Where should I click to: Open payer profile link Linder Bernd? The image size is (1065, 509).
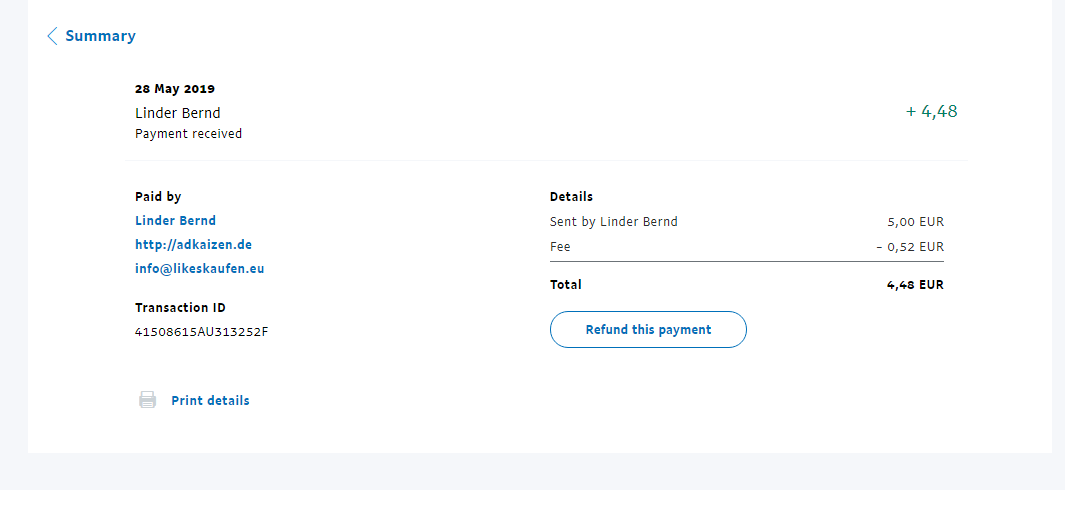pyautogui.click(x=175, y=220)
